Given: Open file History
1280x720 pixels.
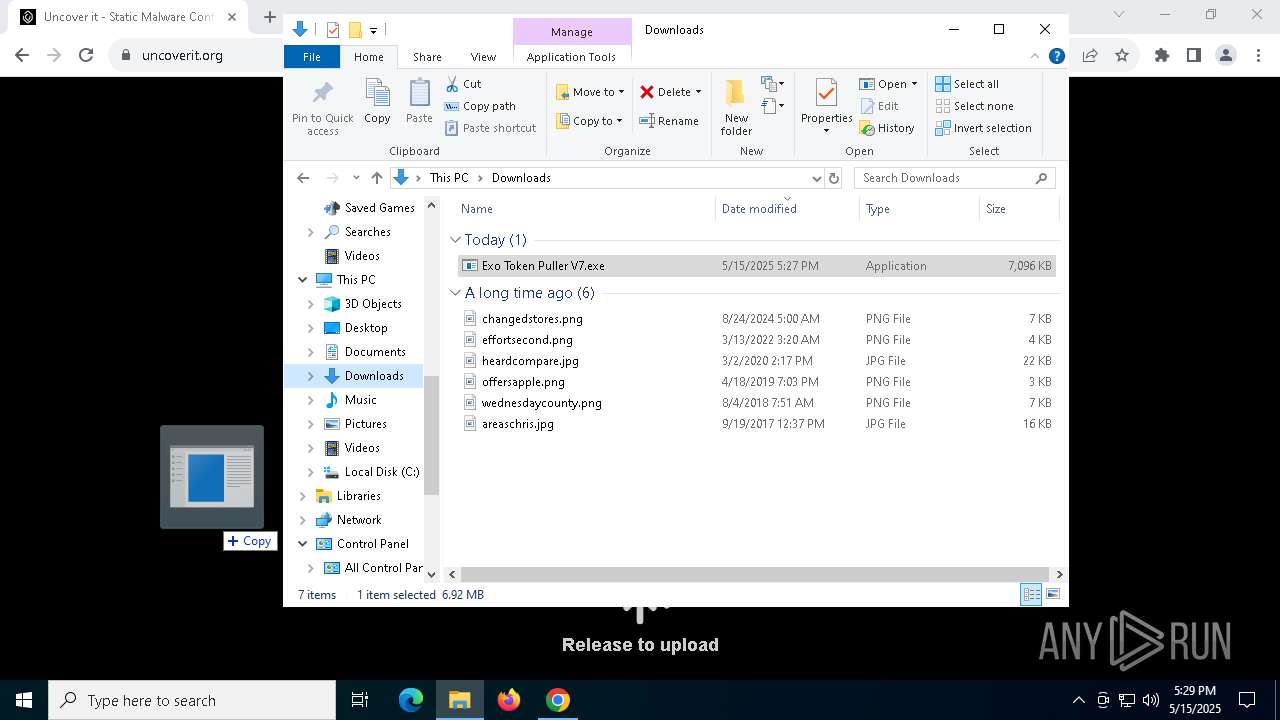Looking at the screenshot, I should pos(887,128).
